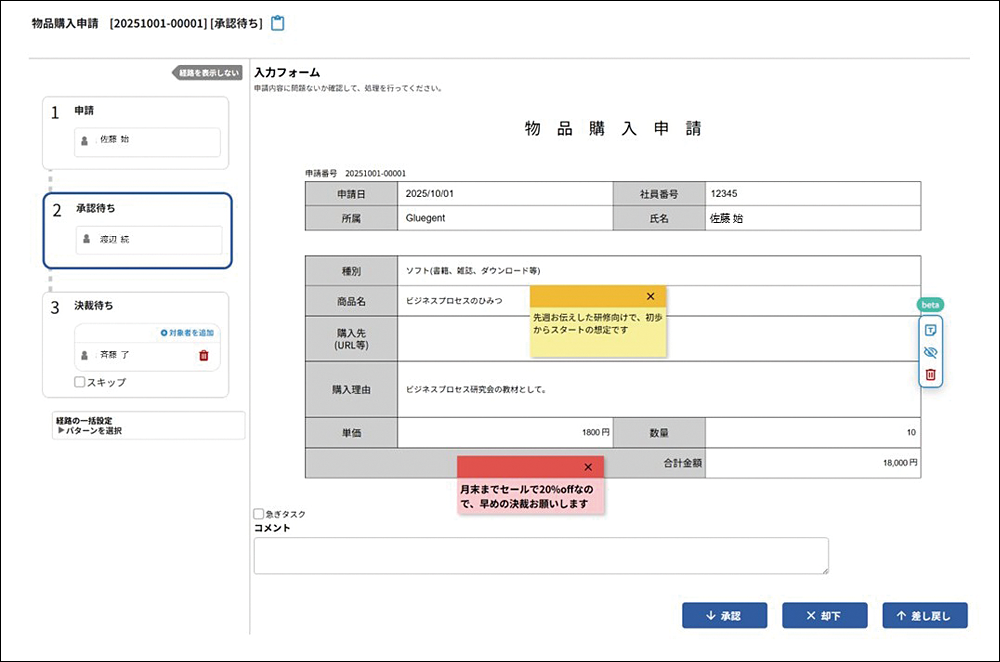Delete sticky notes using red trash icon in beta toolbar
1000x662 pixels.
click(930, 374)
